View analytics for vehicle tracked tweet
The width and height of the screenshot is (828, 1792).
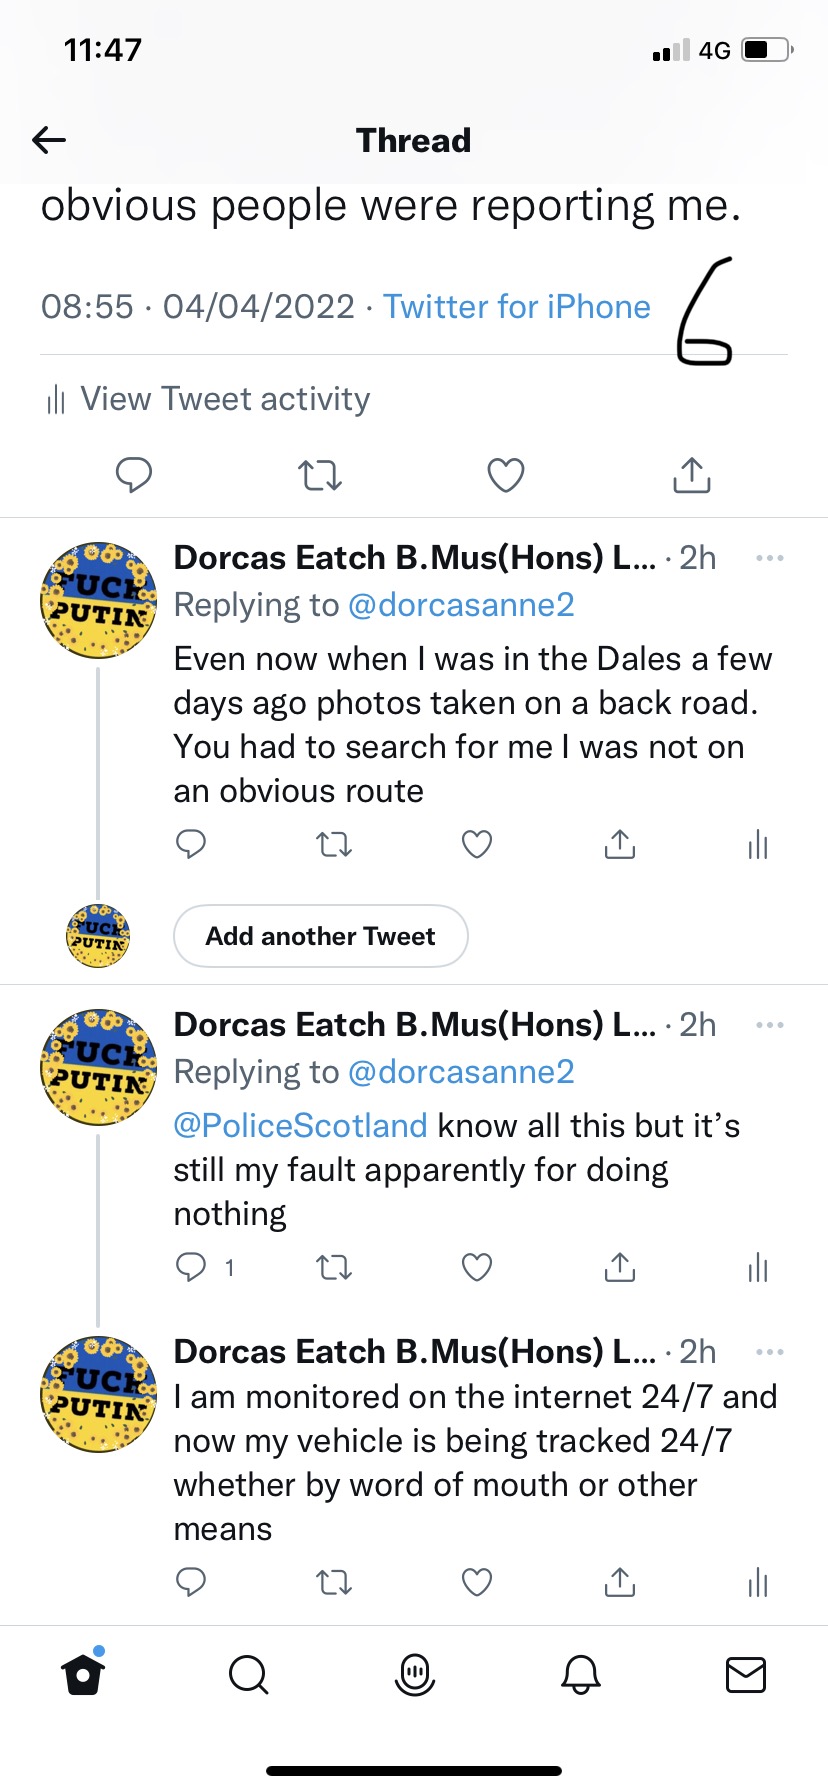(x=758, y=1582)
